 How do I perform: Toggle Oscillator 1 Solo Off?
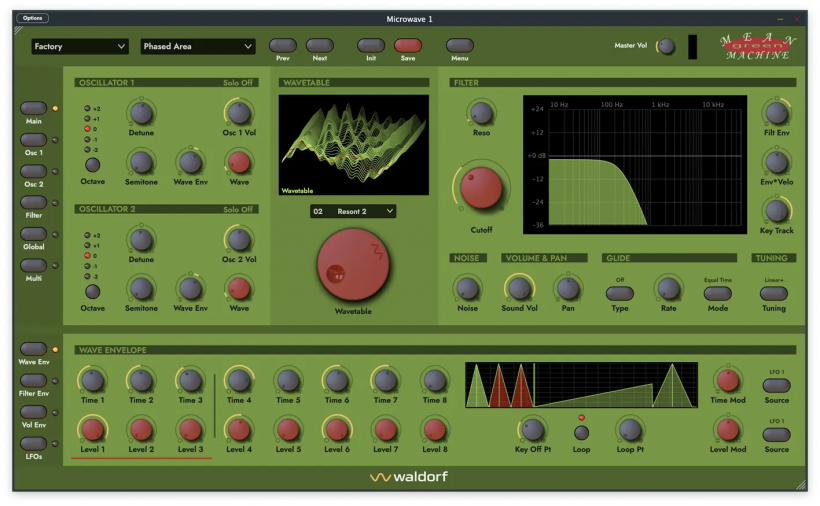[x=237, y=83]
